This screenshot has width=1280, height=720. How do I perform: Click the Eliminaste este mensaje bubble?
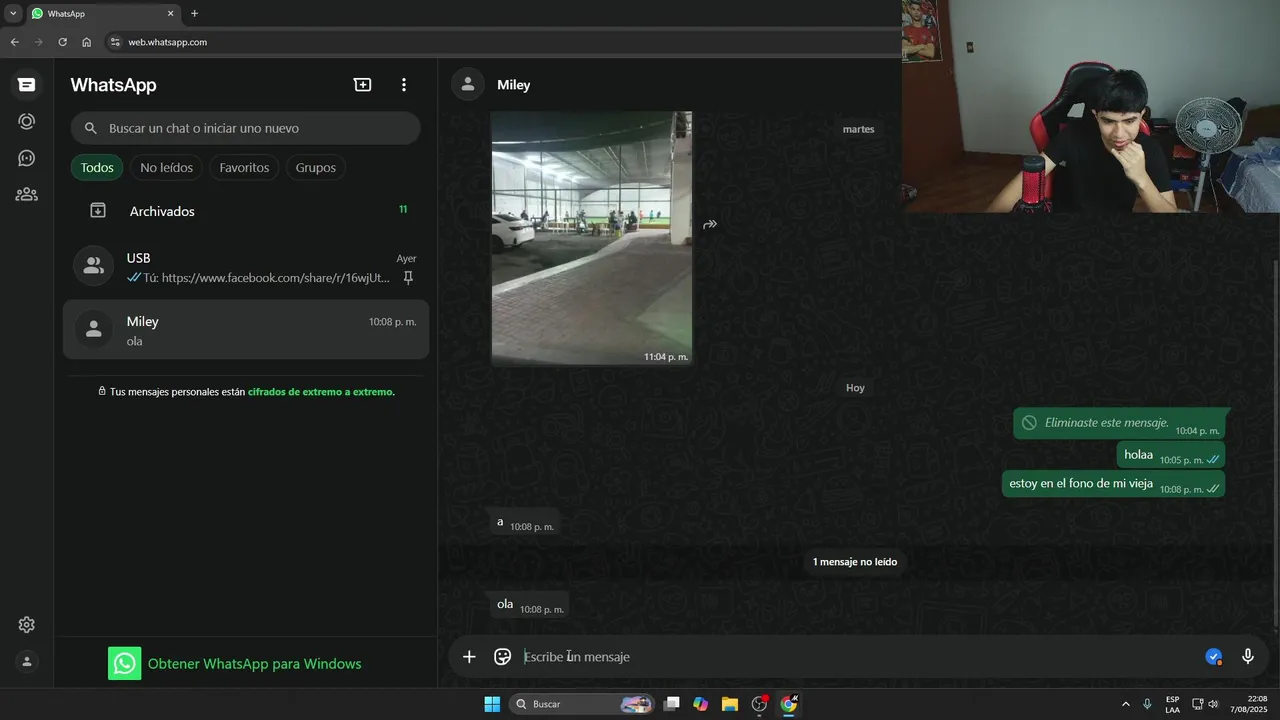coord(1119,424)
